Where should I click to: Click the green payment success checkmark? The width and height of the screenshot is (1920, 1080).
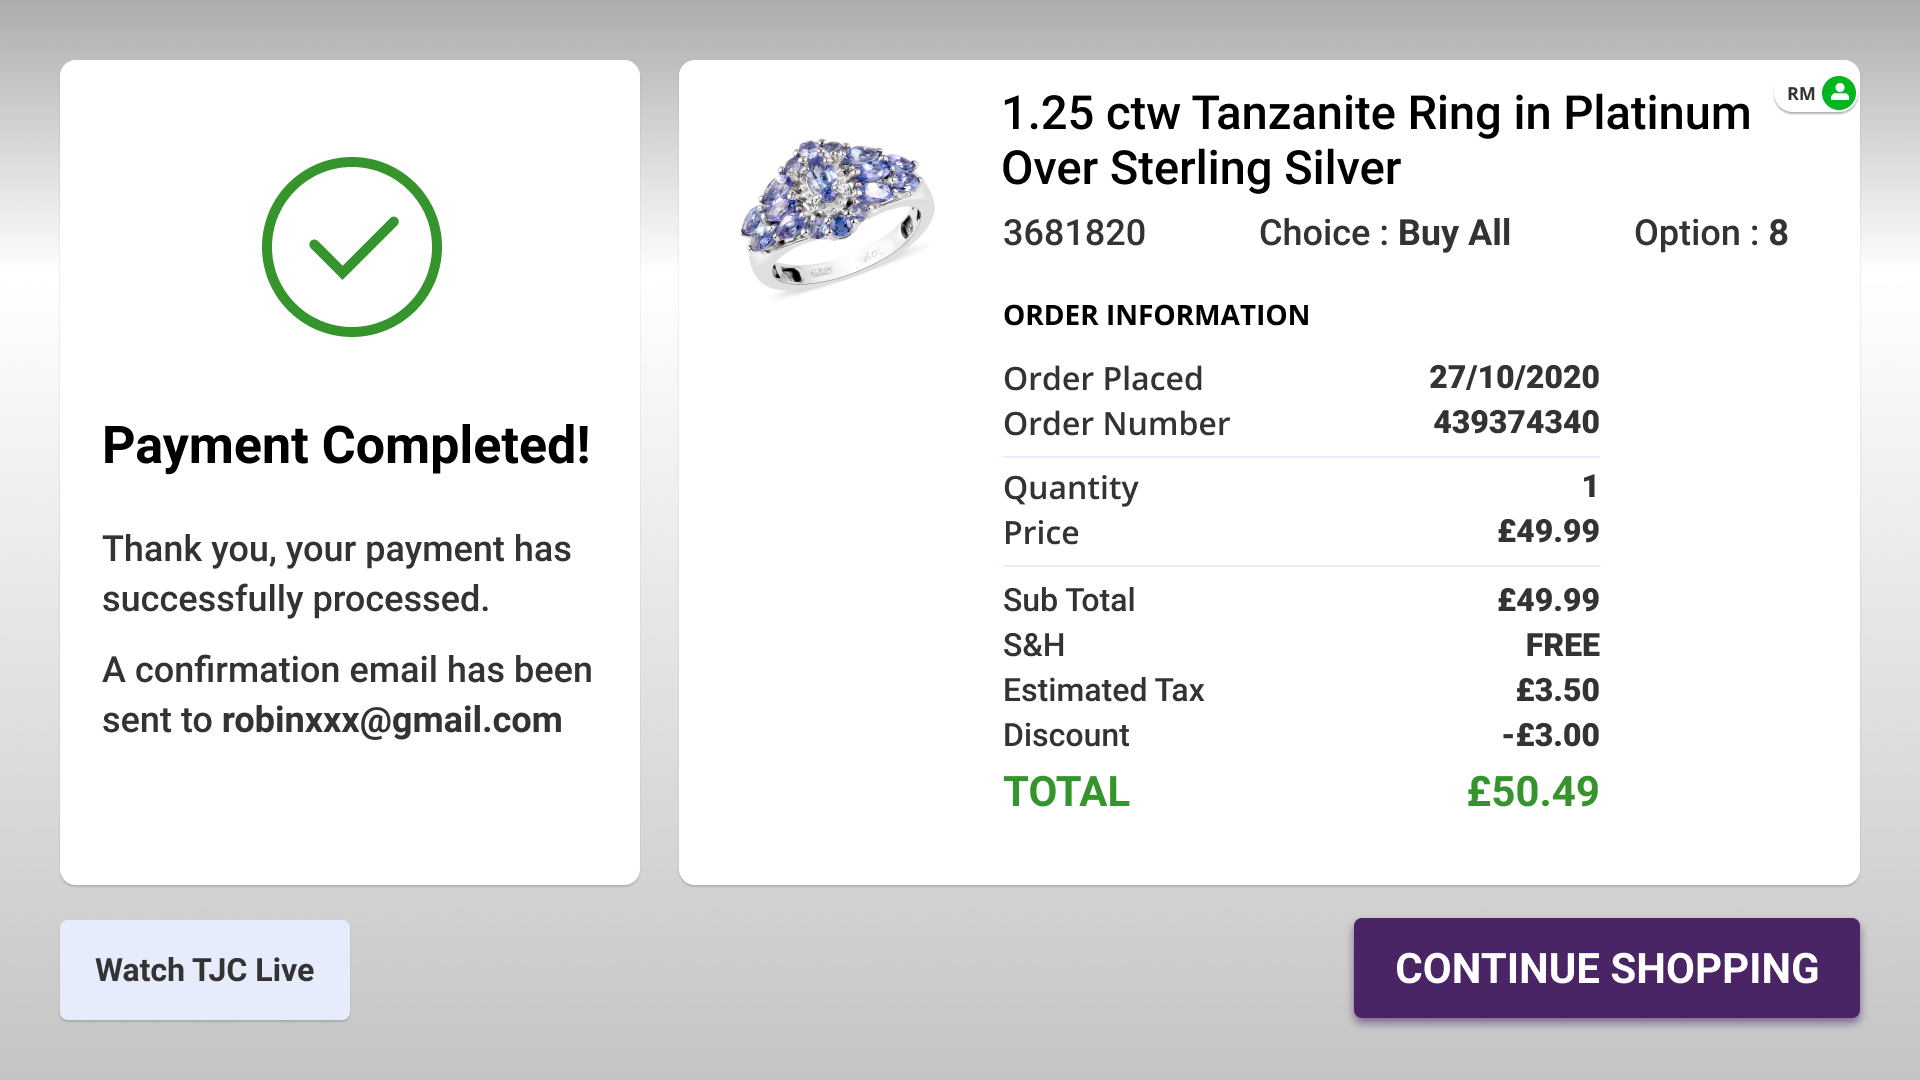point(352,247)
